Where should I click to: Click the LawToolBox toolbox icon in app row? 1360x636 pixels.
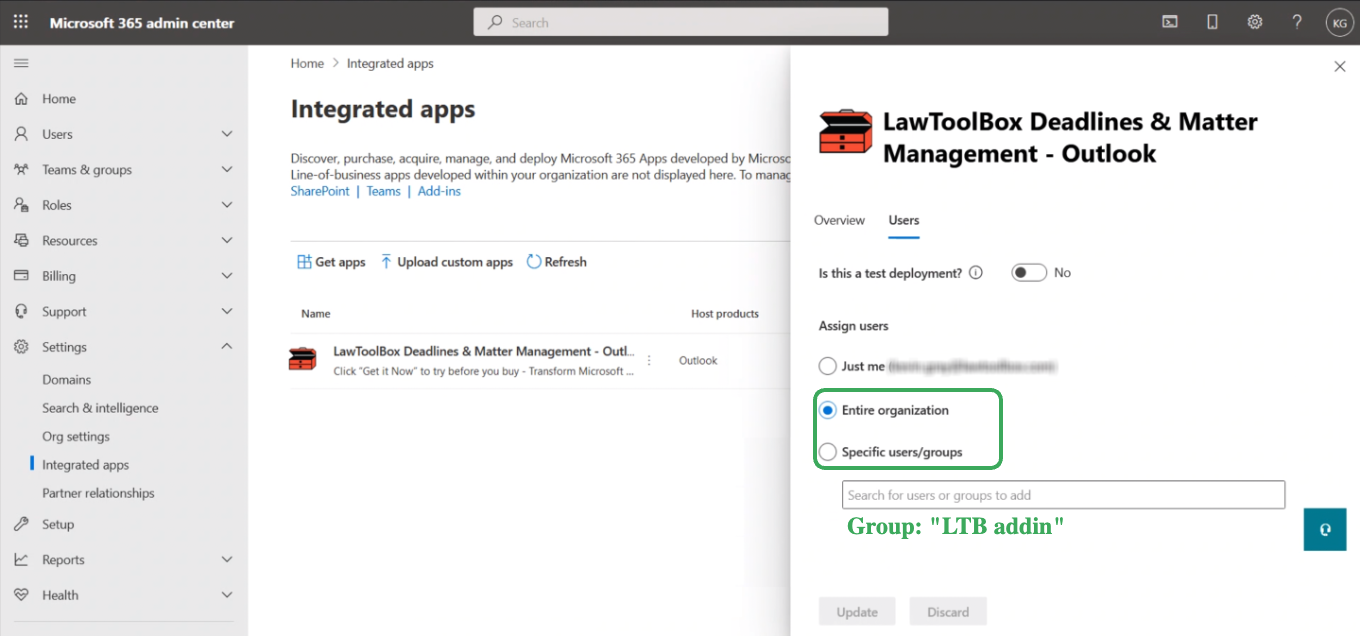(x=302, y=360)
